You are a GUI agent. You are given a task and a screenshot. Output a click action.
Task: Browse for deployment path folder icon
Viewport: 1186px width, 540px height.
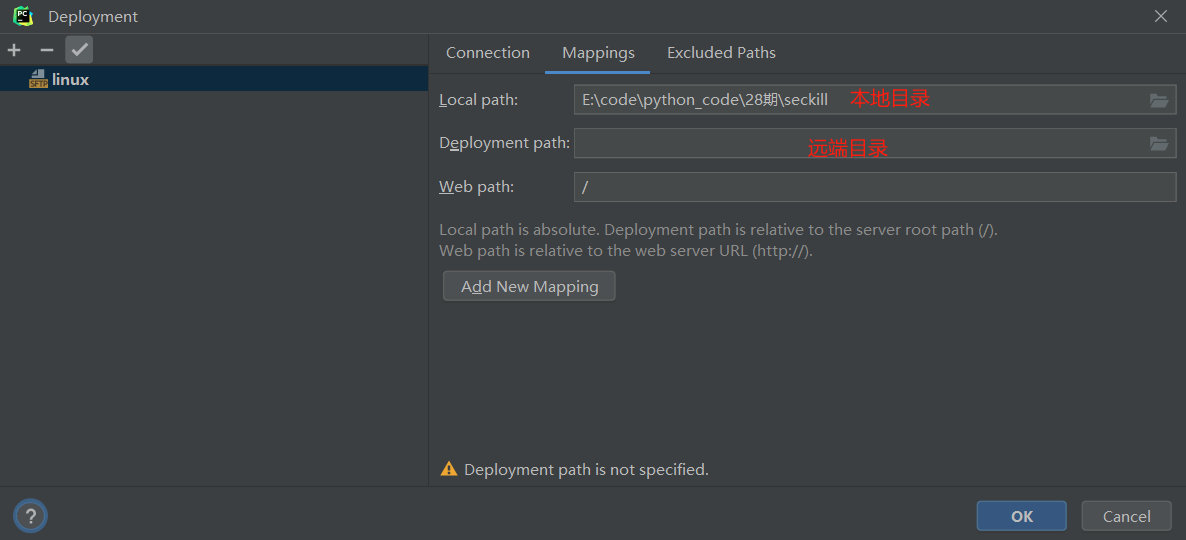pos(1159,144)
